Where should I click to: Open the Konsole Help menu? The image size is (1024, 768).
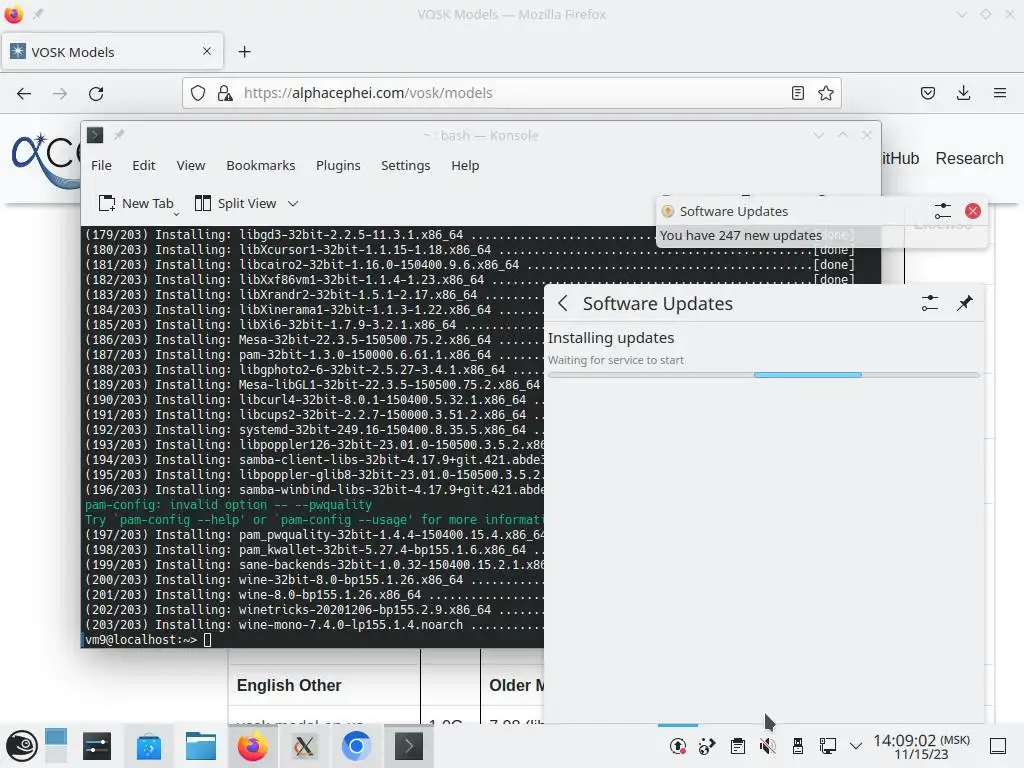465,165
